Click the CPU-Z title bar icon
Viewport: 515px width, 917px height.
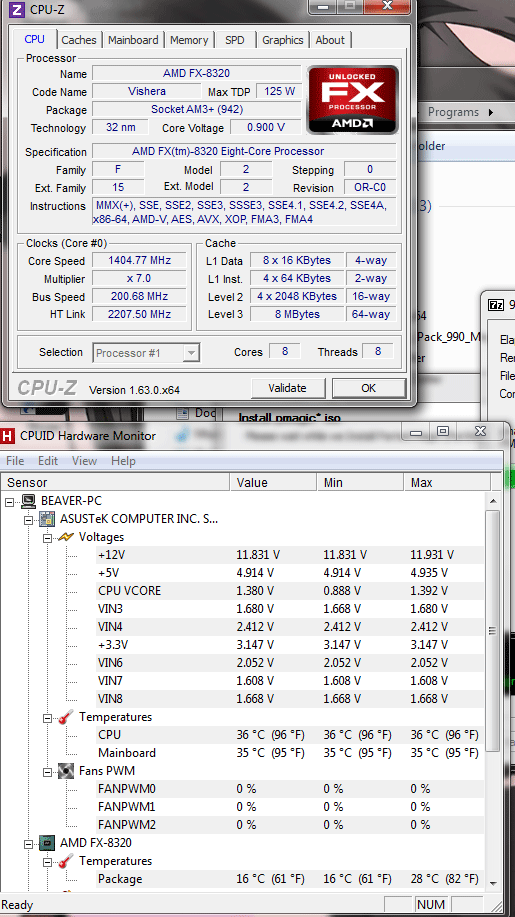pos(18,8)
